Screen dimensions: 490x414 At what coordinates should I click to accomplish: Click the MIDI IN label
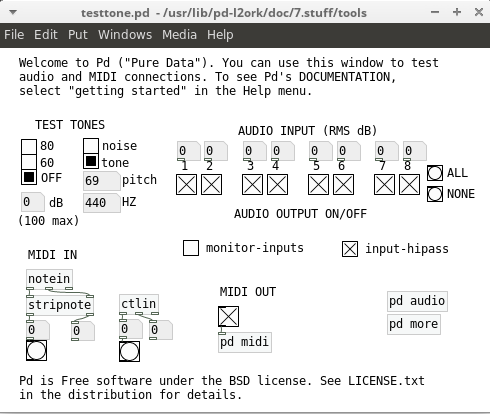[52, 255]
